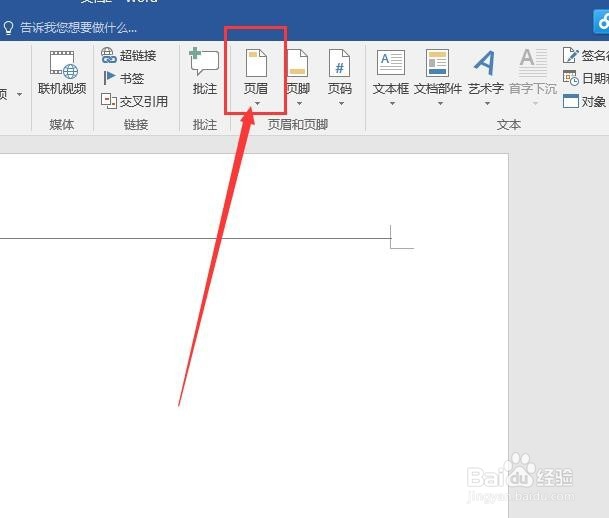The height and width of the screenshot is (518, 609).
Task: Click the Drop Cap (首字下沉) icon
Action: pyautogui.click(x=533, y=62)
